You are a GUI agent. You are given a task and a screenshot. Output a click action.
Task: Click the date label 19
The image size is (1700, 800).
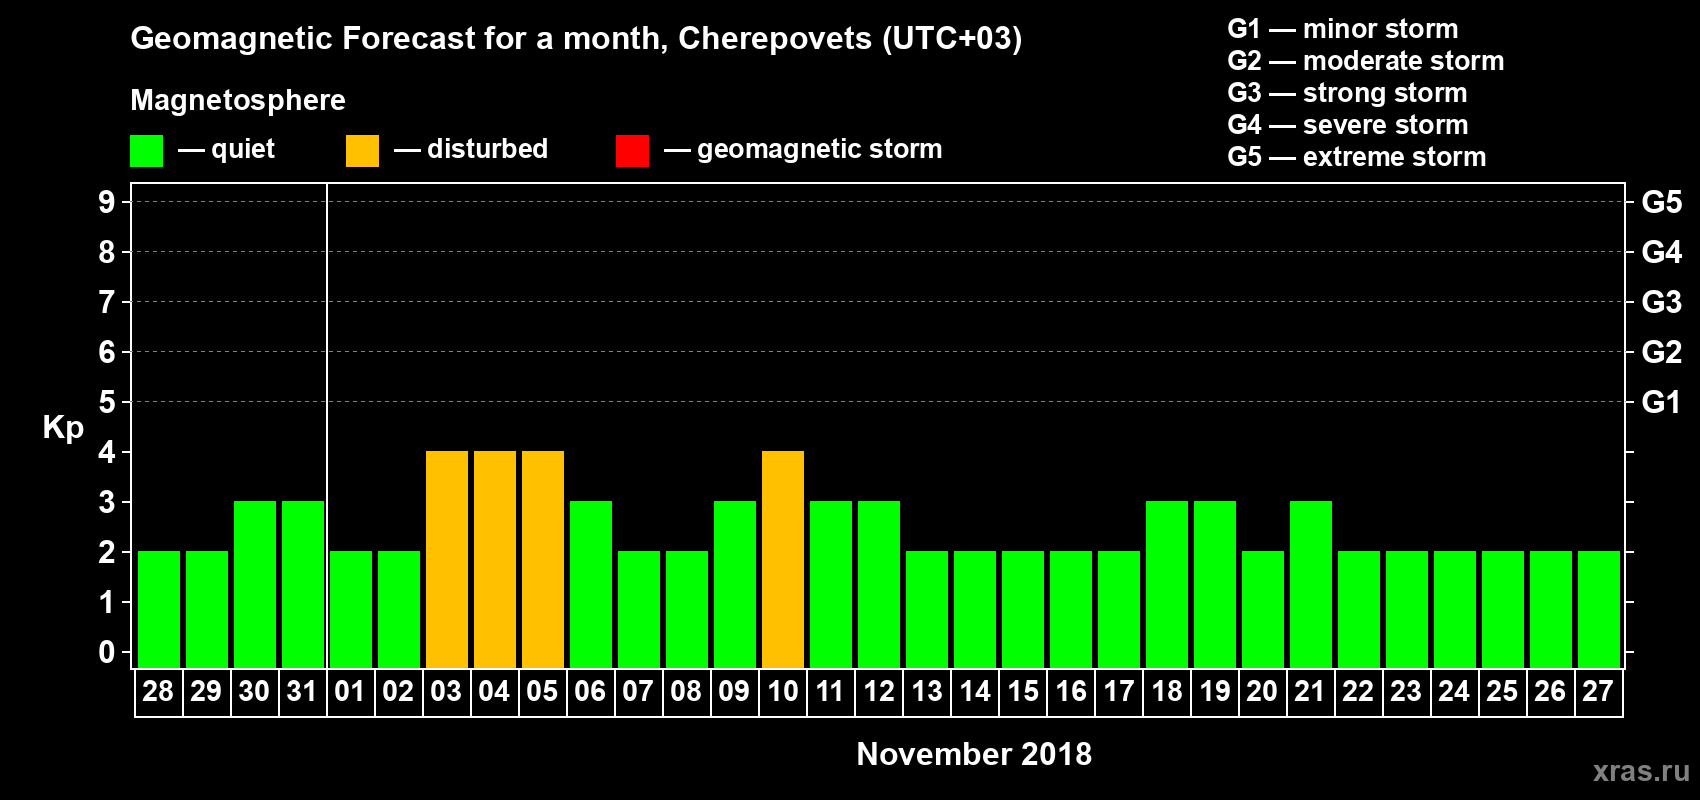pos(1215,691)
